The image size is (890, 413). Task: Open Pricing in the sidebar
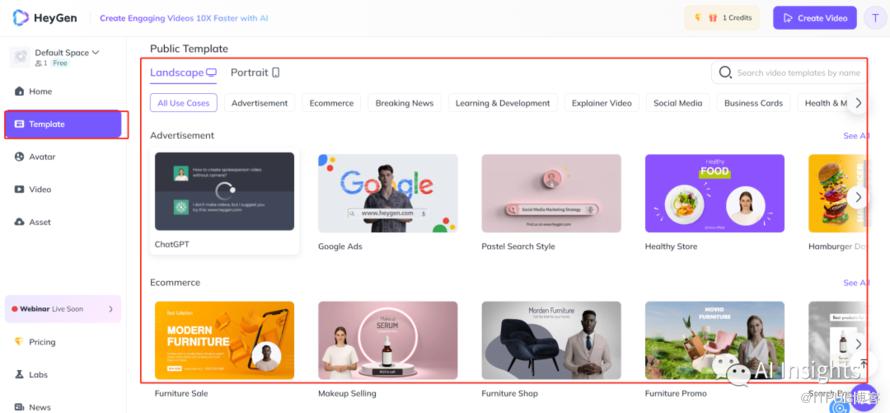(x=42, y=342)
